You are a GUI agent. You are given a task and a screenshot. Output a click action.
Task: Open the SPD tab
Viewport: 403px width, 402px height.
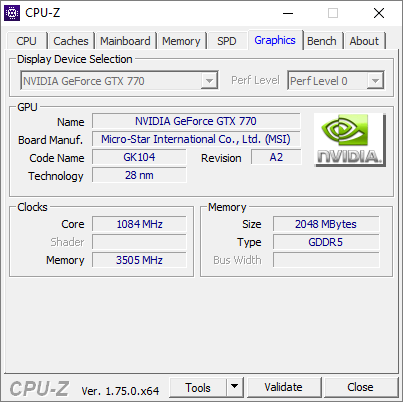[x=227, y=41]
